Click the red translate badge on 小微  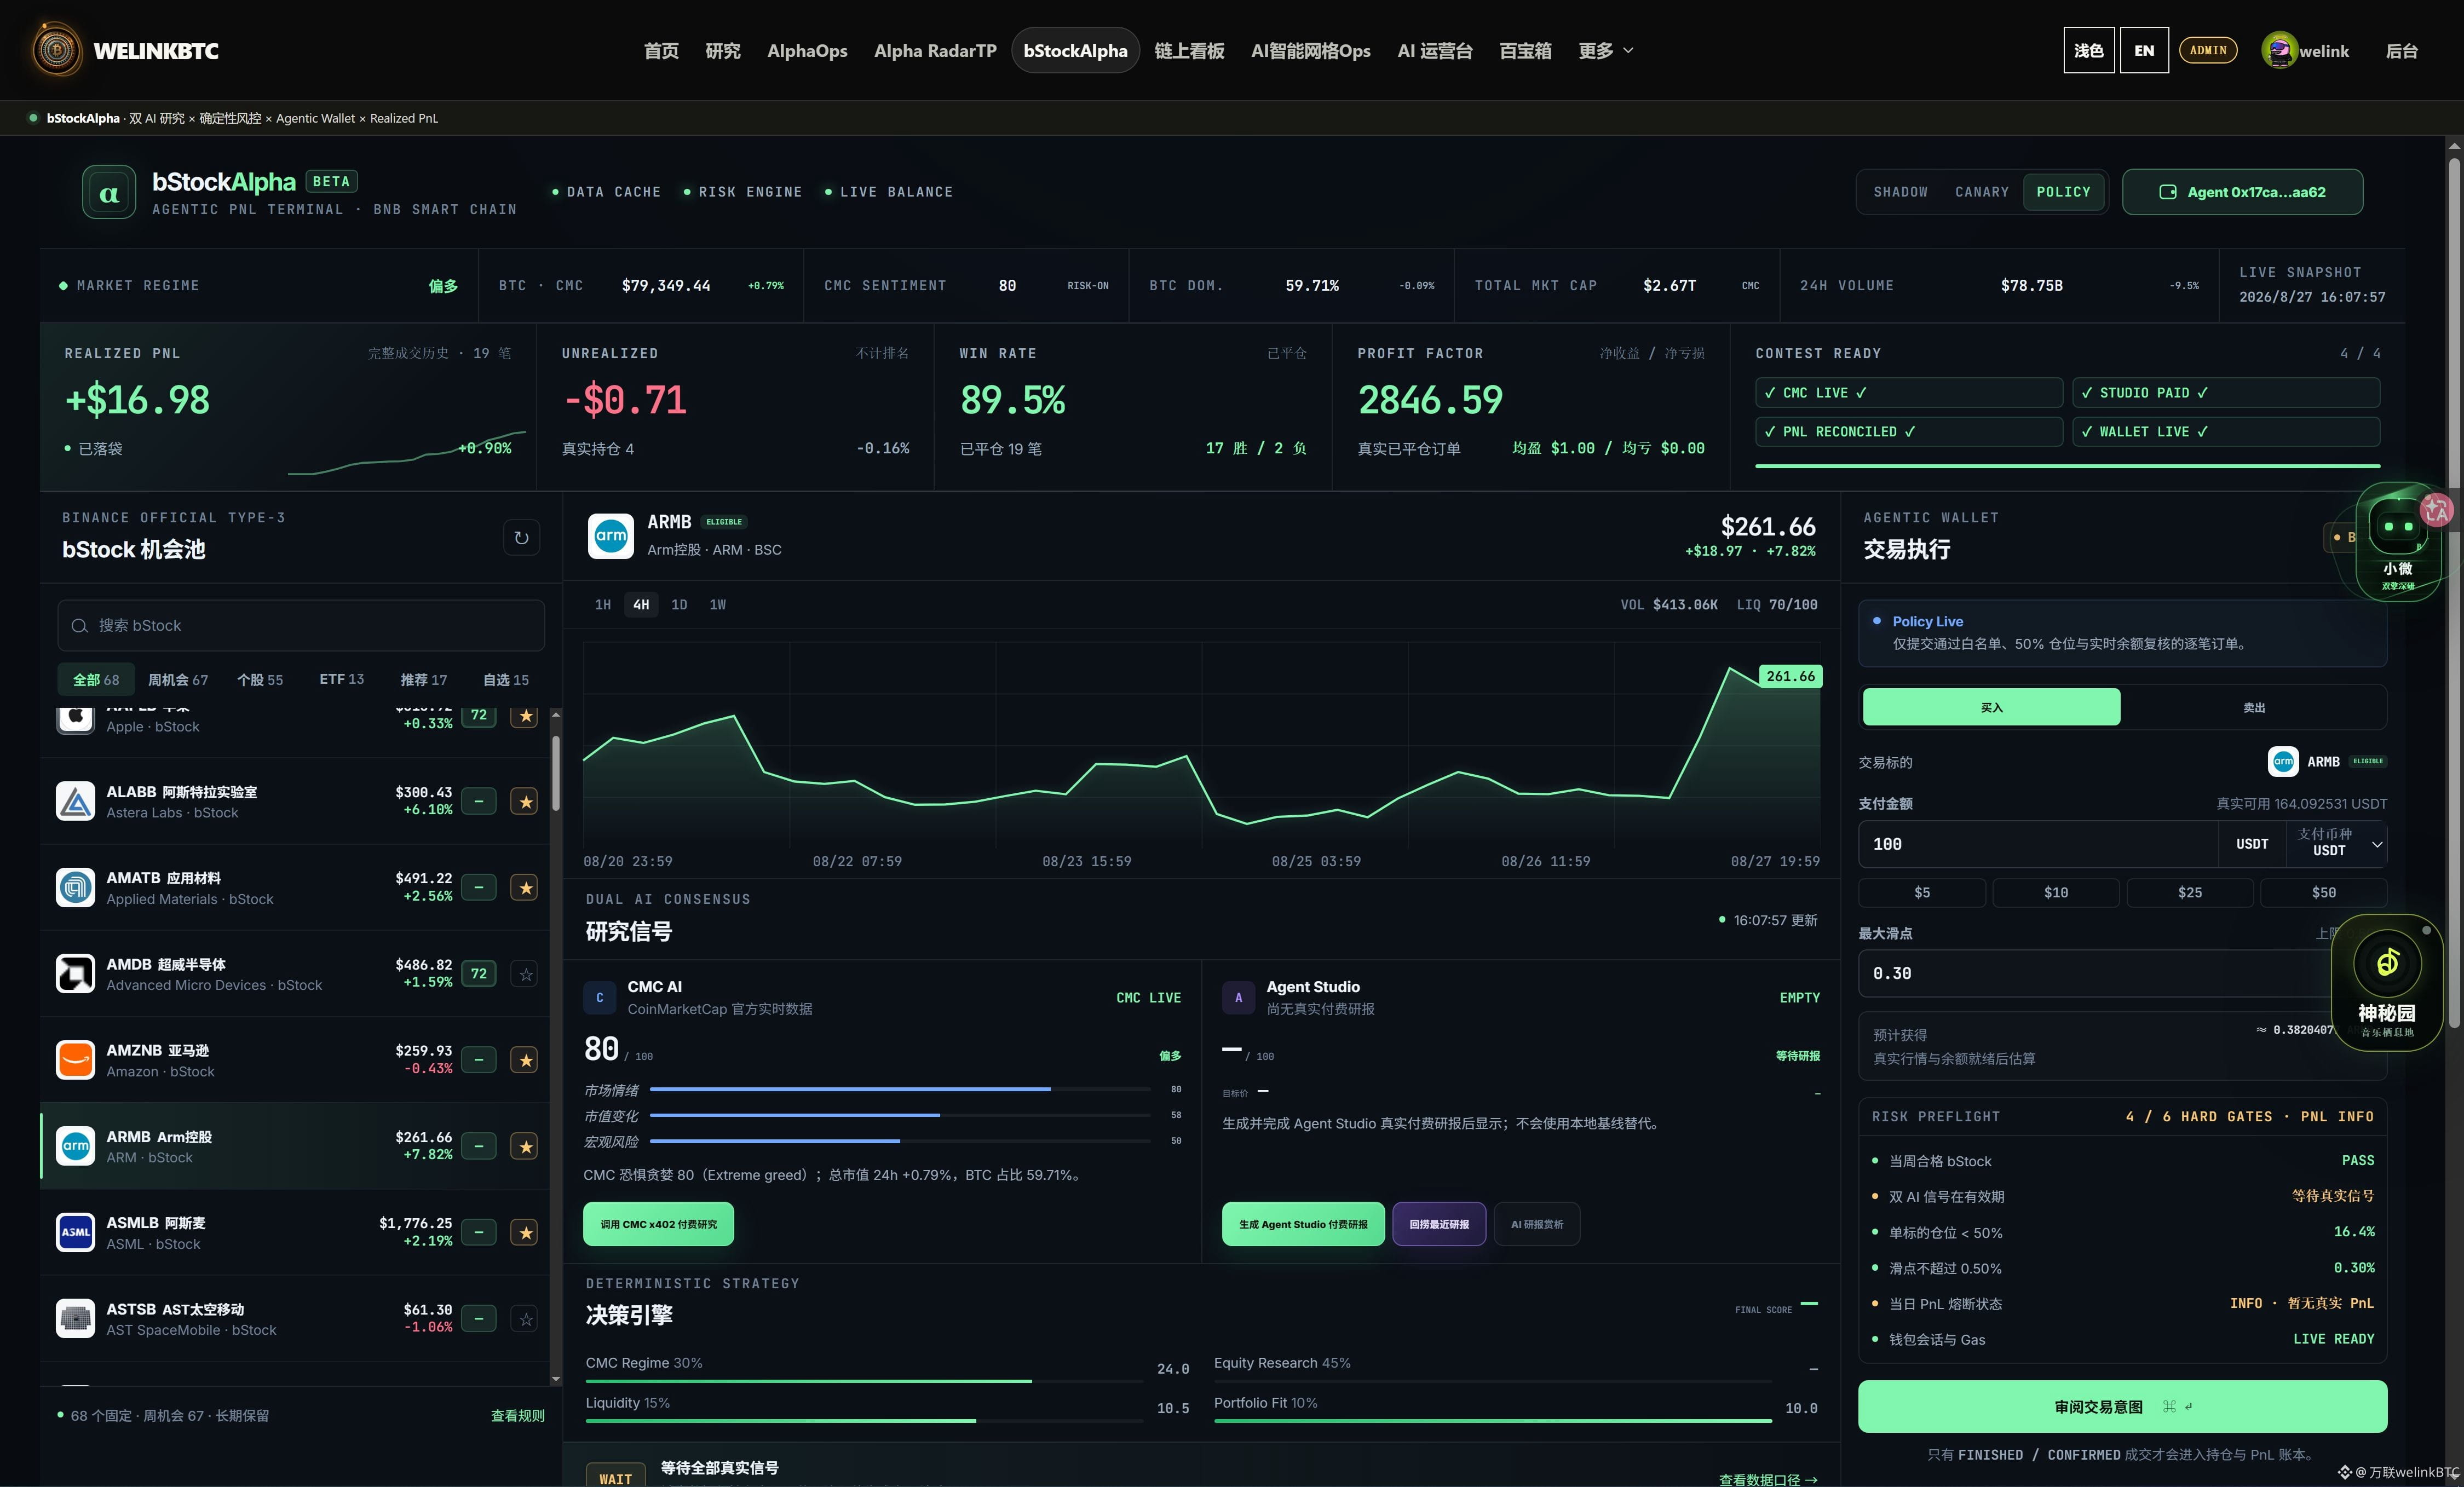(x=2437, y=509)
